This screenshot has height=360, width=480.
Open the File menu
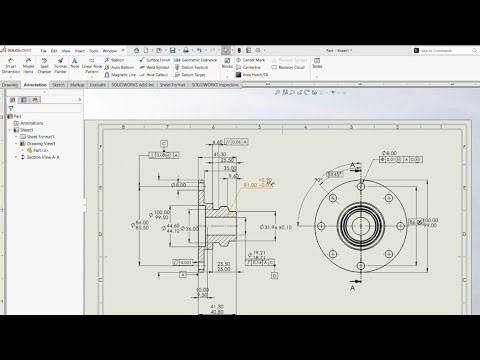tap(43, 51)
